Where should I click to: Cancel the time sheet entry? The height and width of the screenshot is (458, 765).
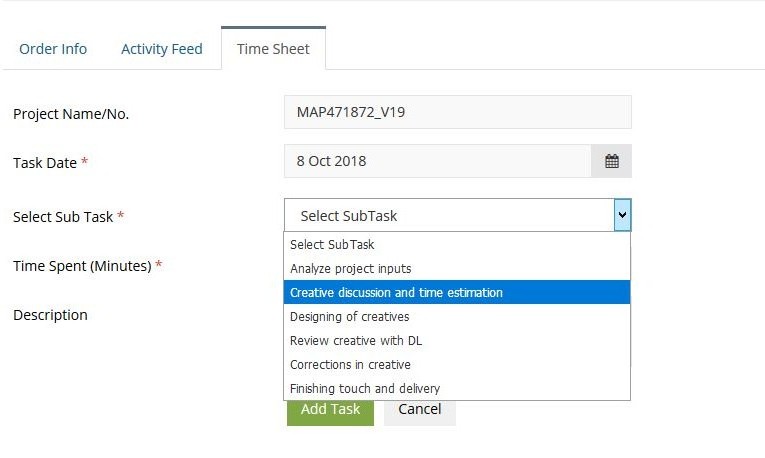click(420, 410)
